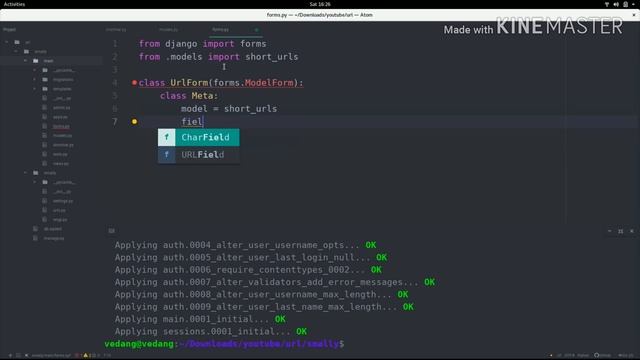640x360 pixels.
Task: Open the network indicator in system tray
Action: pos(607,4)
